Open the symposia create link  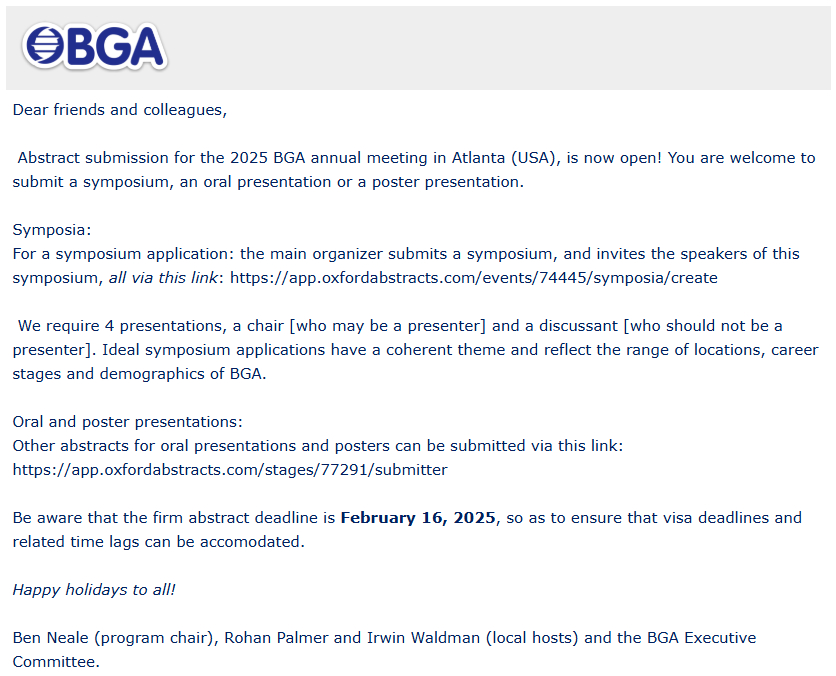pos(473,277)
